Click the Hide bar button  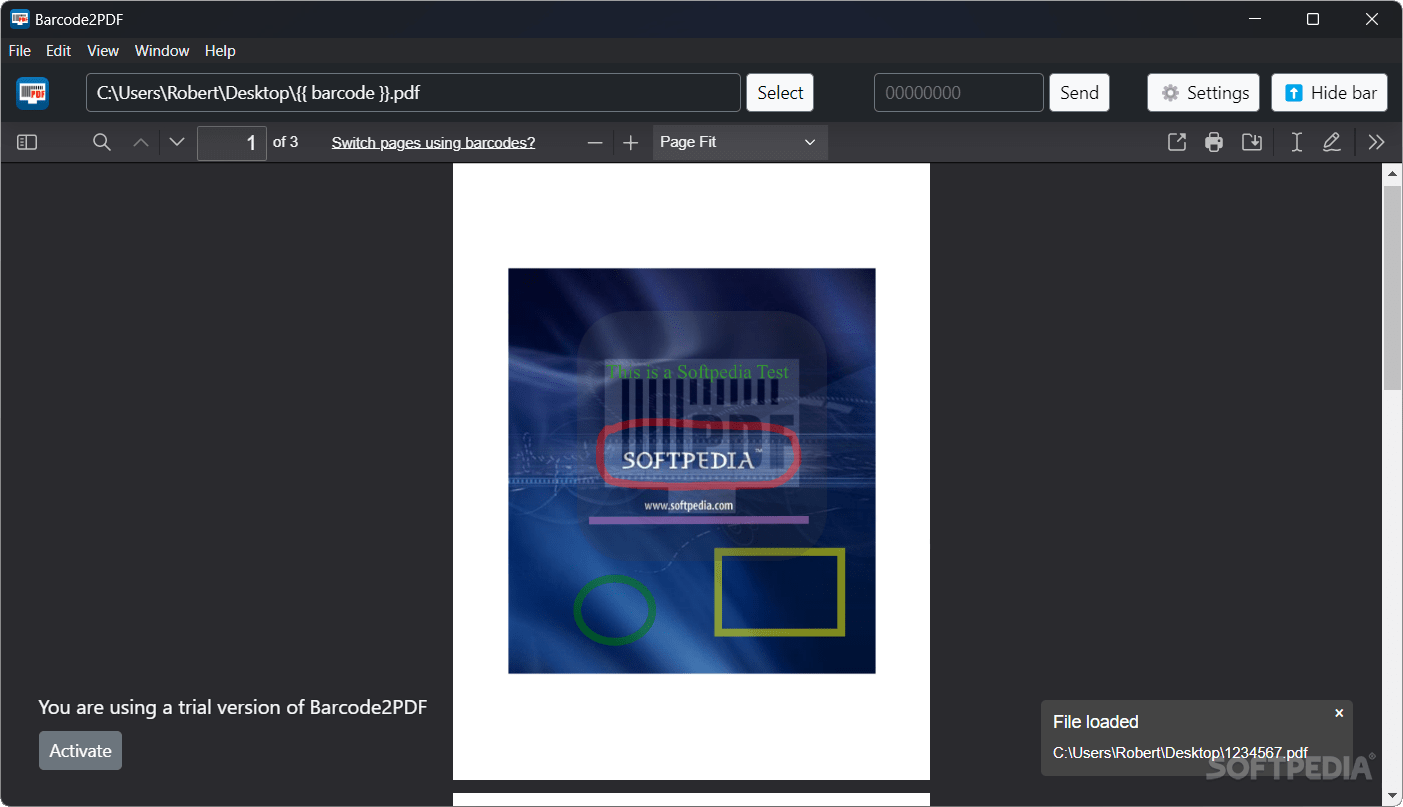point(1329,93)
